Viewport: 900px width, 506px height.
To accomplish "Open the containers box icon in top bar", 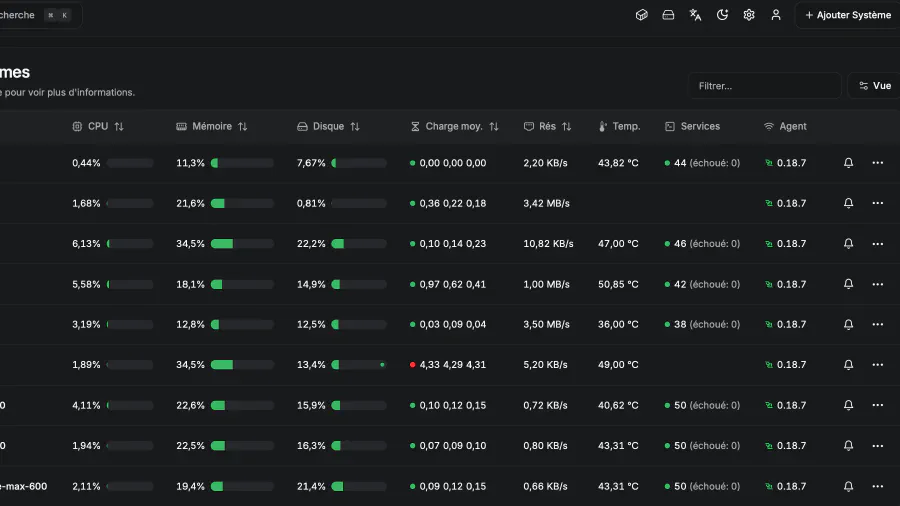I will pyautogui.click(x=642, y=15).
